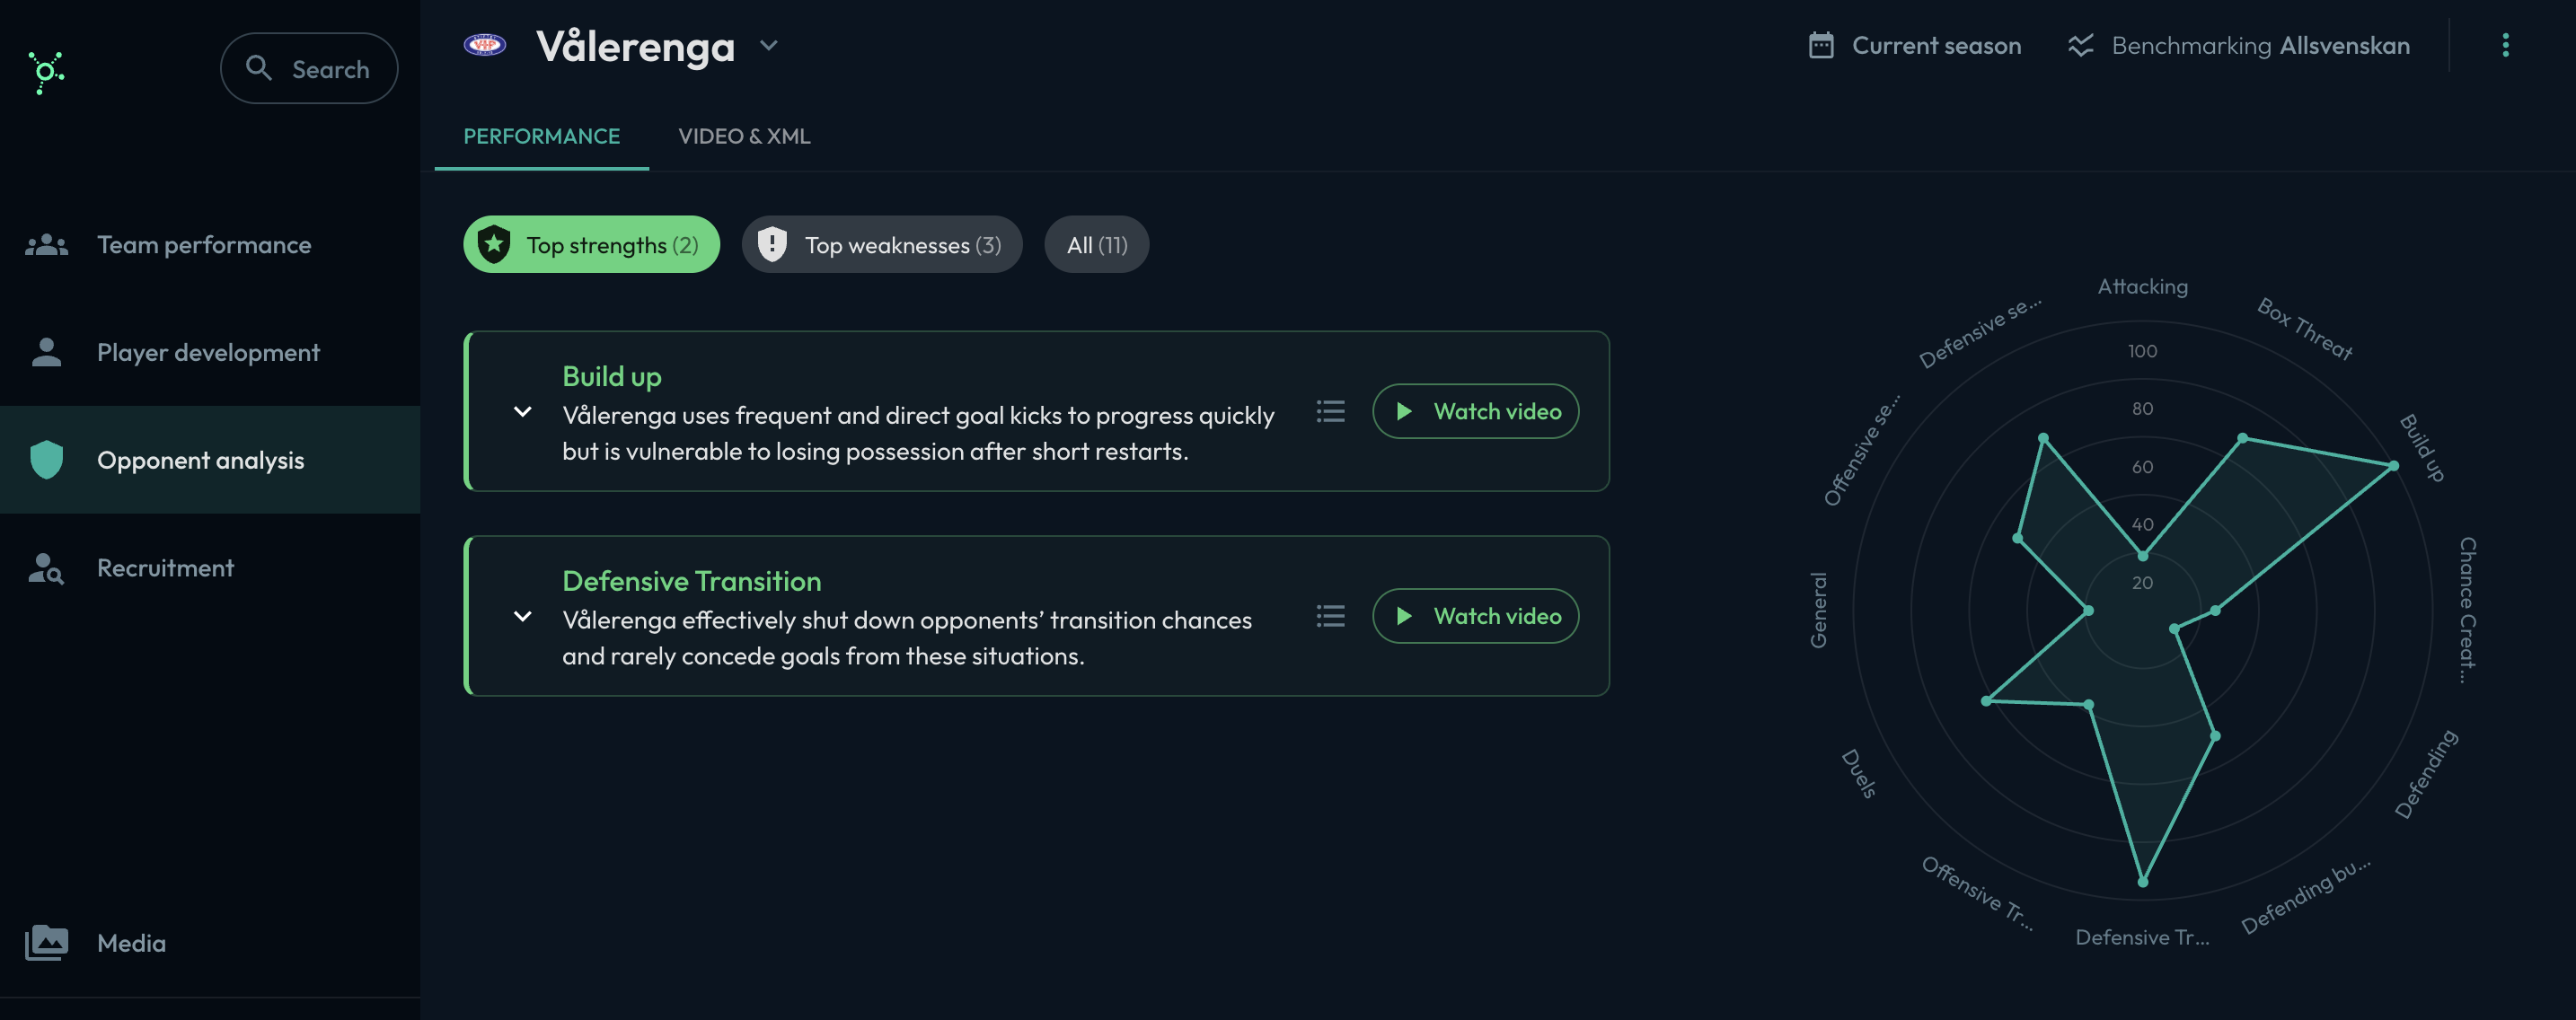Click the Opponent analysis shield icon
The image size is (2576, 1020).
click(46, 460)
